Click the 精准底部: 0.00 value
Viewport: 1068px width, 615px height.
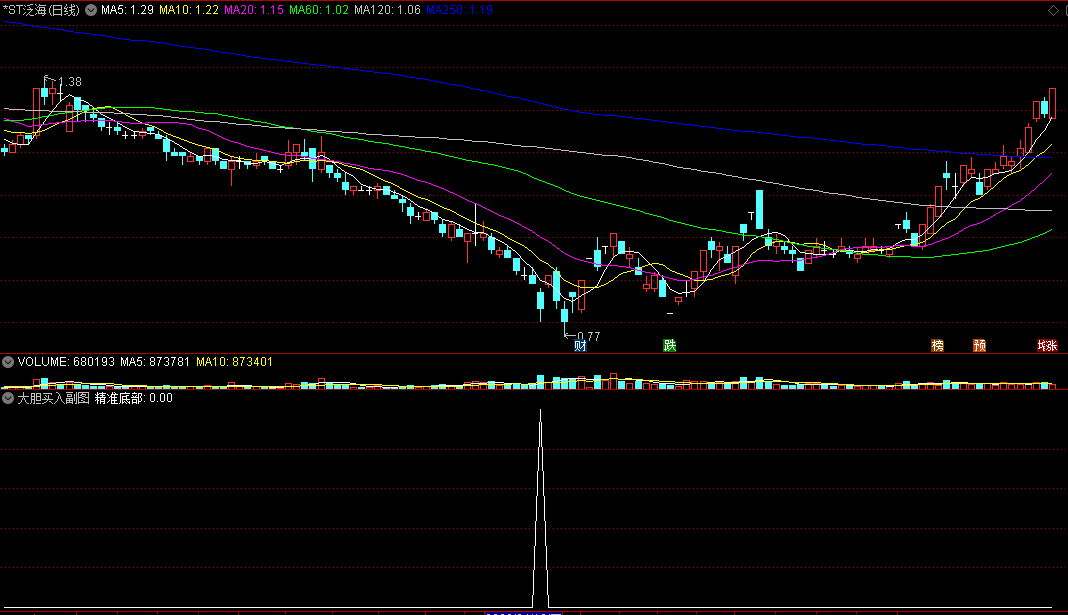[x=134, y=398]
